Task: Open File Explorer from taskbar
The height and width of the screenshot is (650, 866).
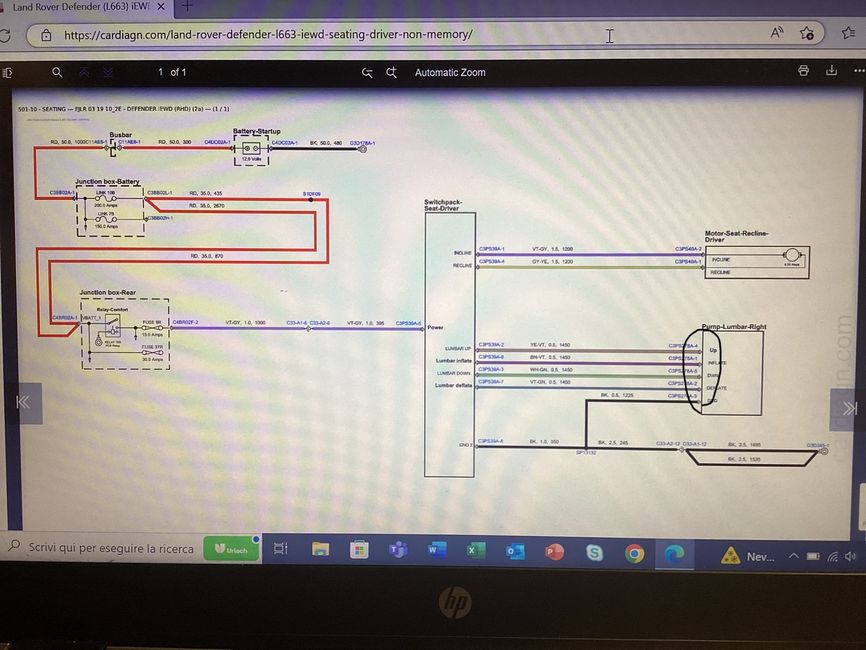Action: click(320, 549)
